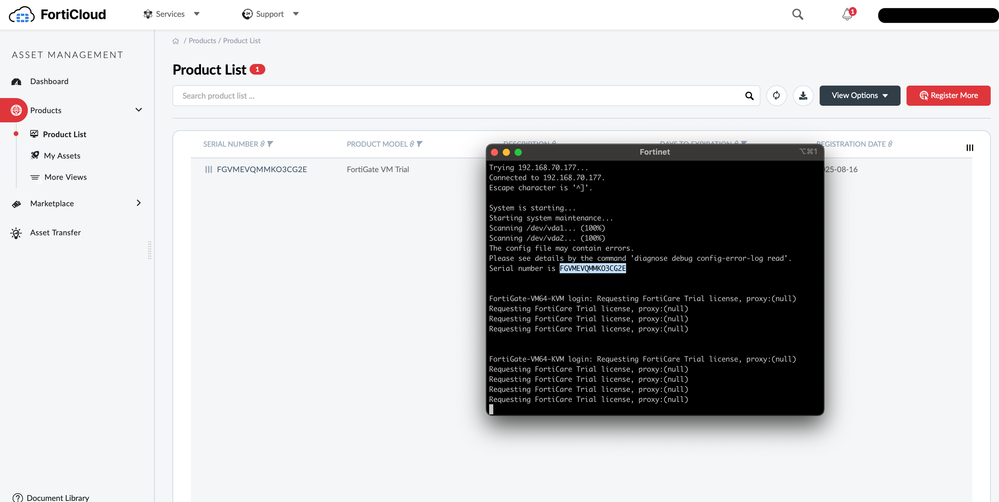
Task: Open Dashboard in the sidebar
Action: click(x=49, y=81)
